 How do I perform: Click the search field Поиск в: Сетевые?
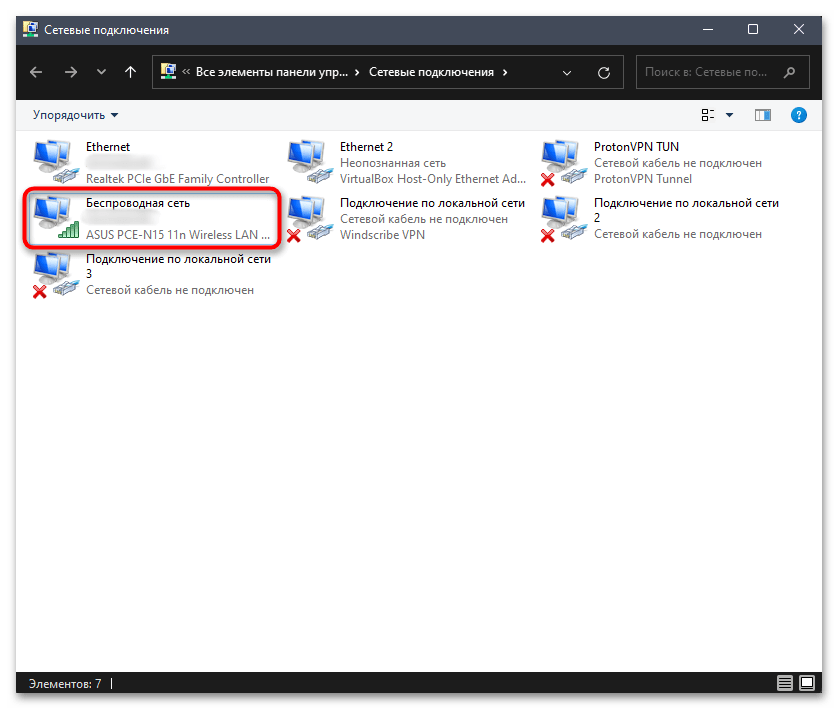click(x=710, y=73)
